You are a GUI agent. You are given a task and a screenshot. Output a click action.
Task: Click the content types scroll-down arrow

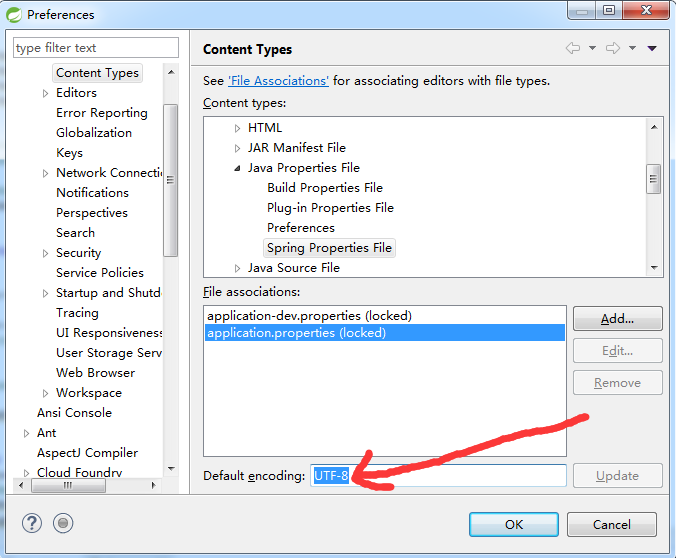tap(654, 268)
